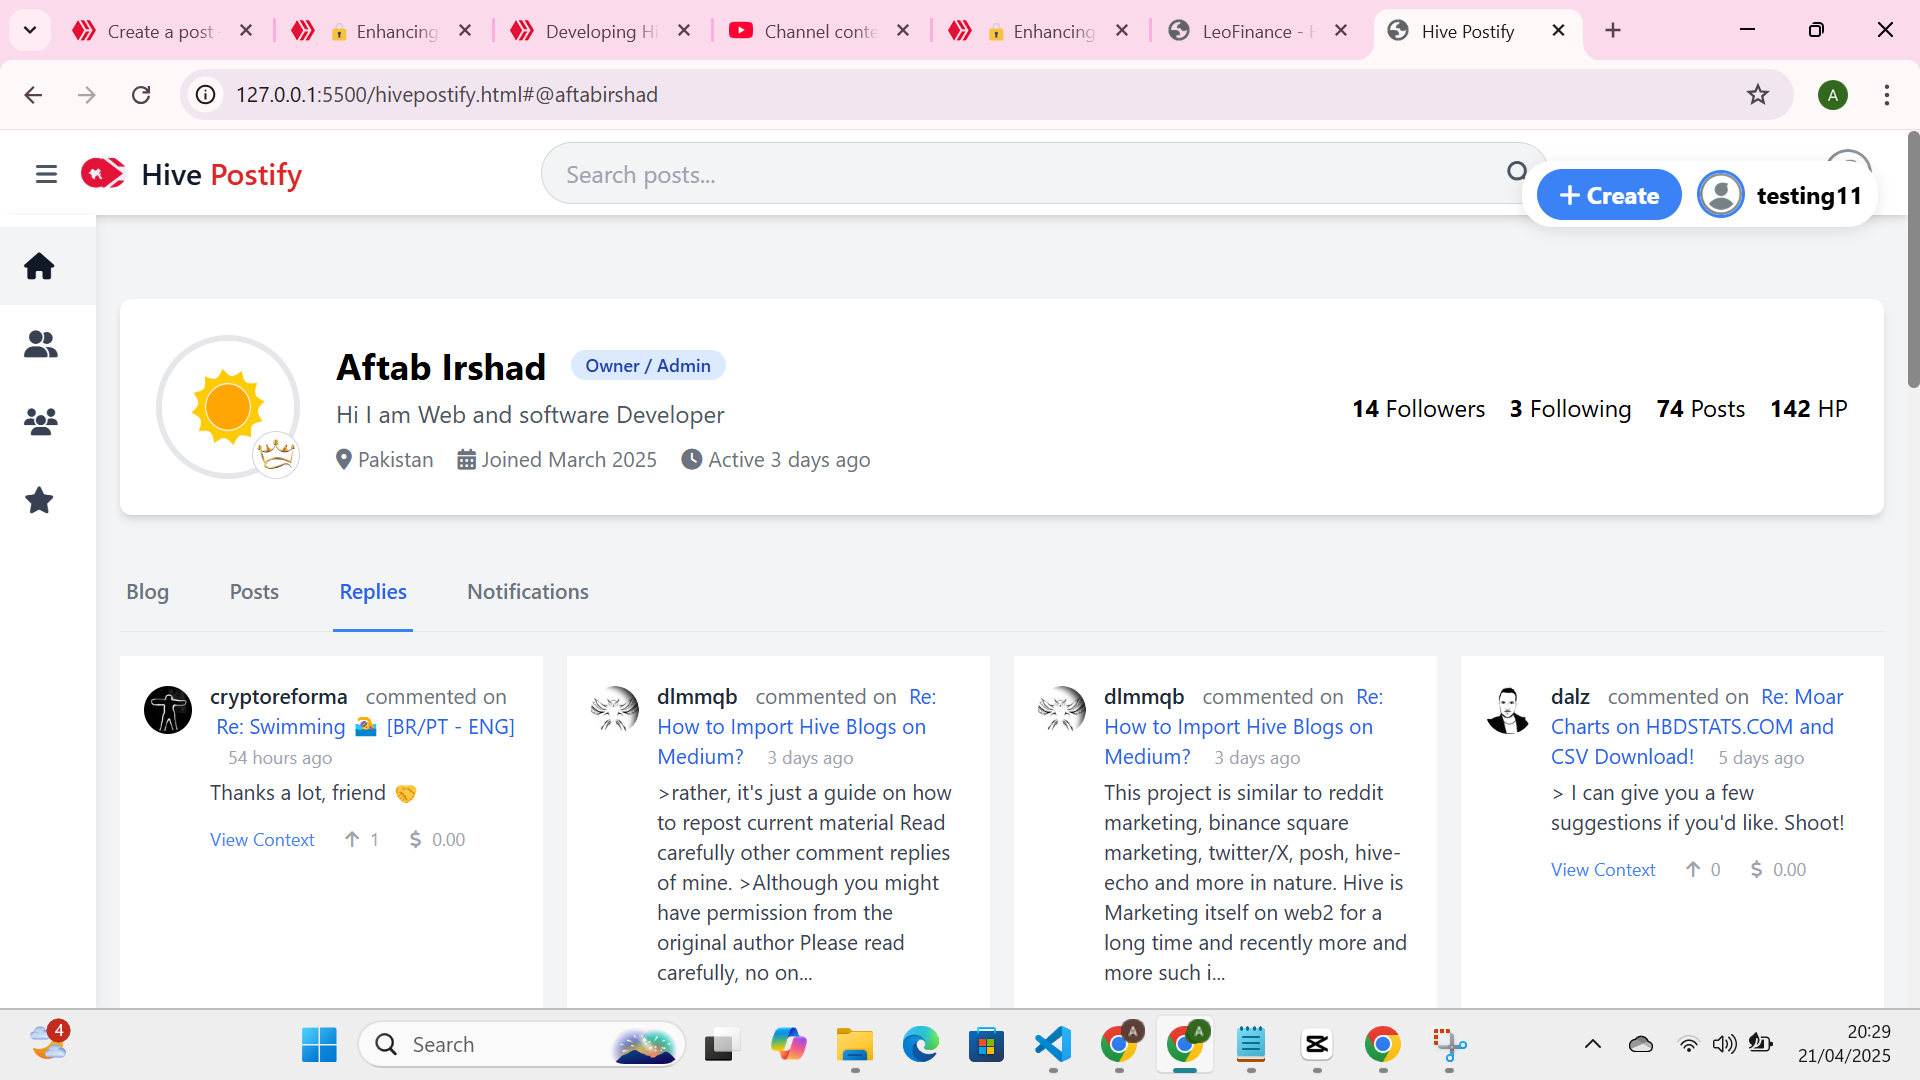Image resolution: width=1920 pixels, height=1080 pixels.
Task: Switch to the Posts tab
Action: click(254, 592)
